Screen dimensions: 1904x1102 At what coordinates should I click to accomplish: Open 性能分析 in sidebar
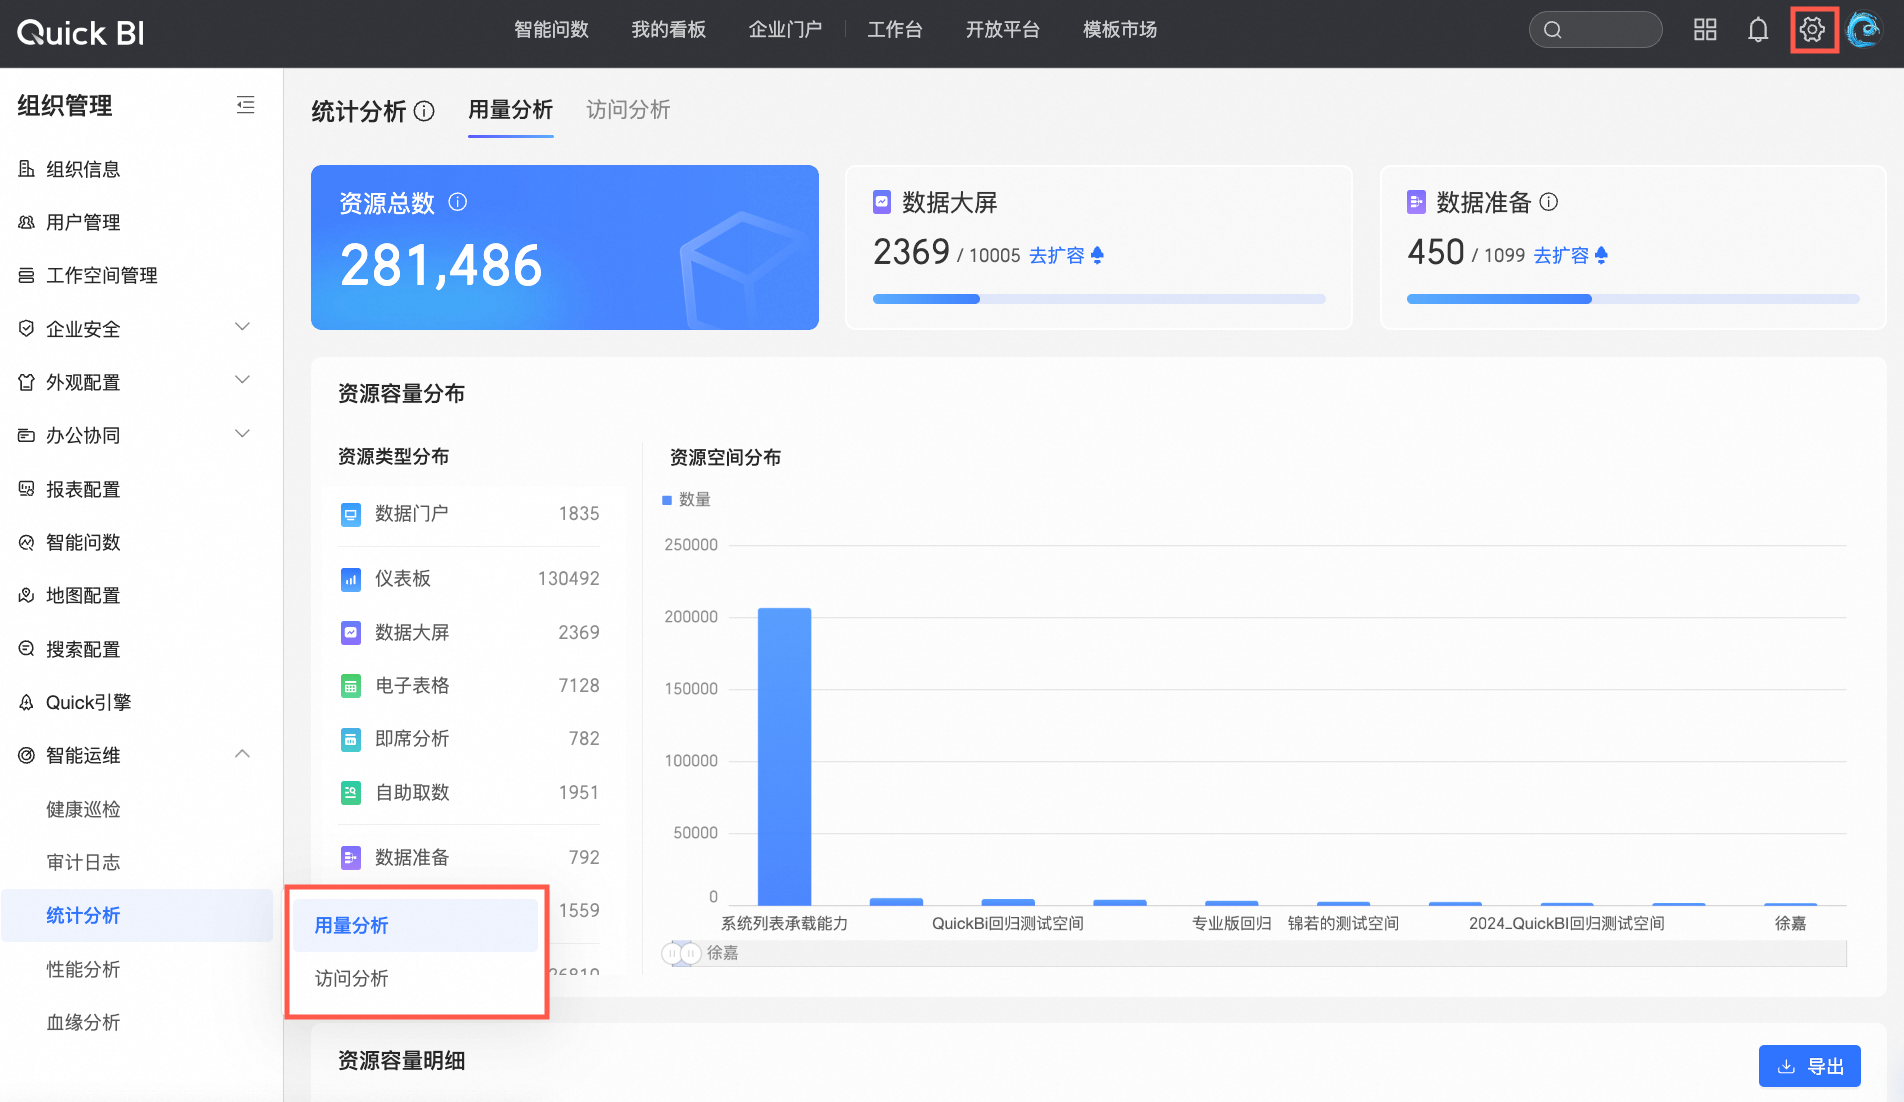83,969
